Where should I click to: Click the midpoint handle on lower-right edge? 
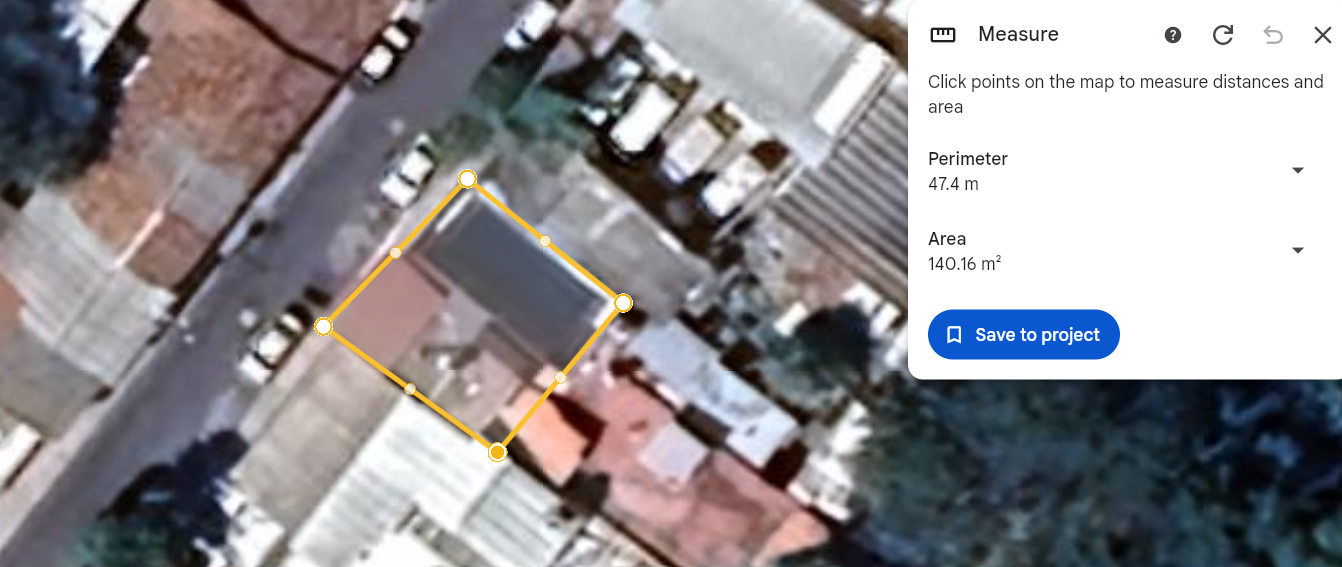(560, 377)
